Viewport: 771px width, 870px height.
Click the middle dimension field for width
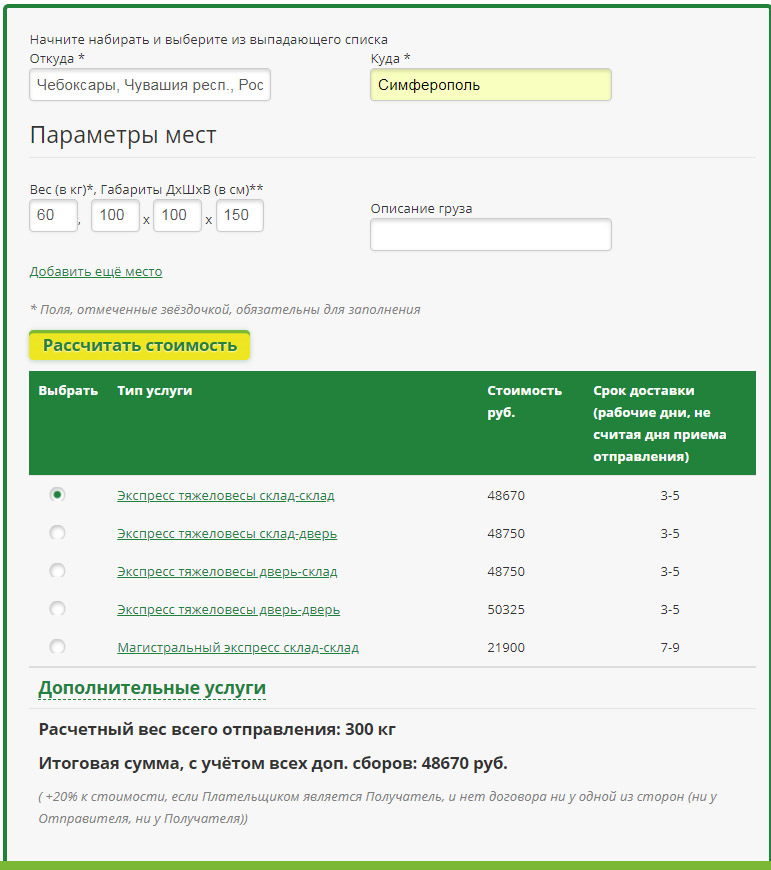[177, 216]
